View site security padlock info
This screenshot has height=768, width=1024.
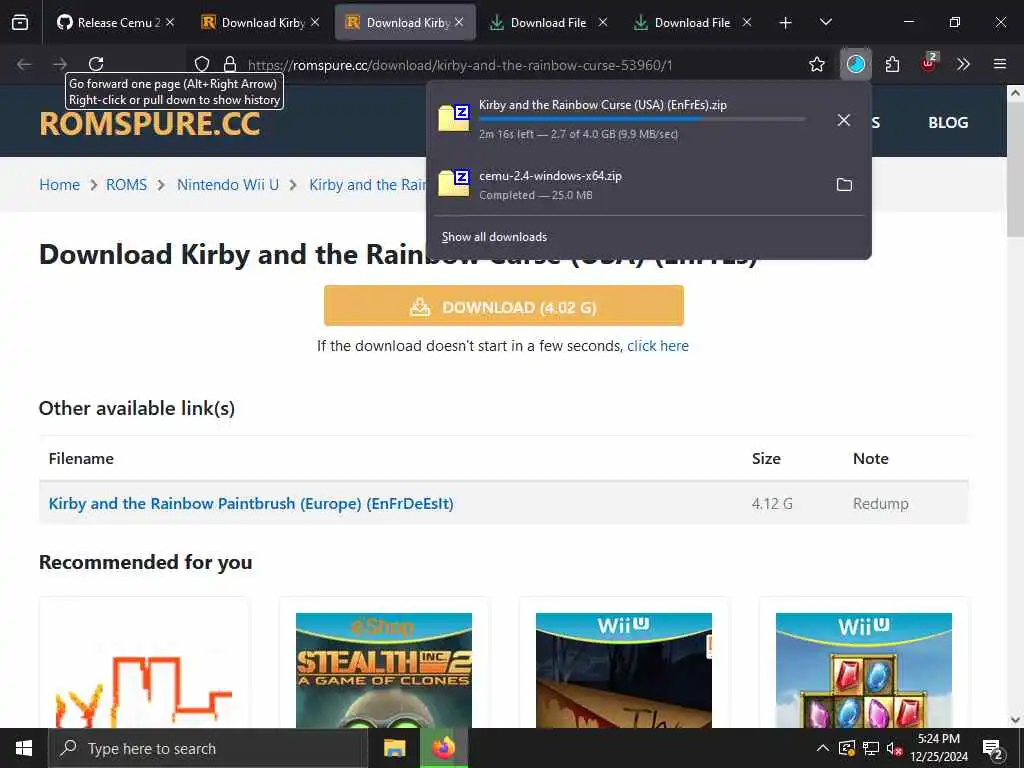point(230,64)
